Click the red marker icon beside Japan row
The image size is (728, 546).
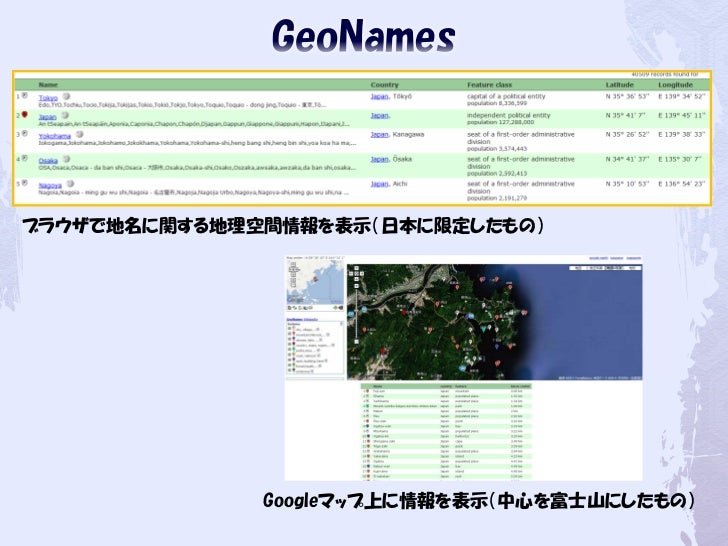(x=23, y=117)
